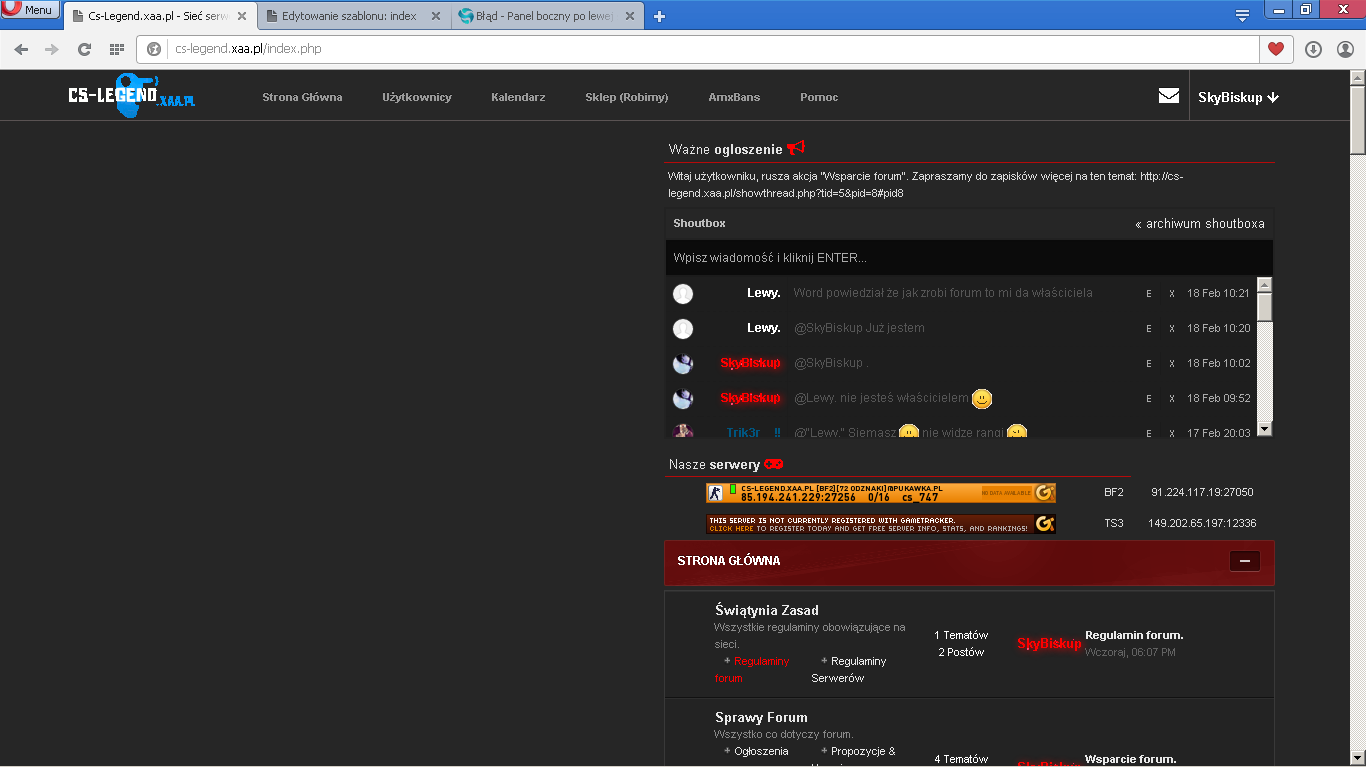Click the shoutbox scrollbar down arrow

pyautogui.click(x=1264, y=428)
